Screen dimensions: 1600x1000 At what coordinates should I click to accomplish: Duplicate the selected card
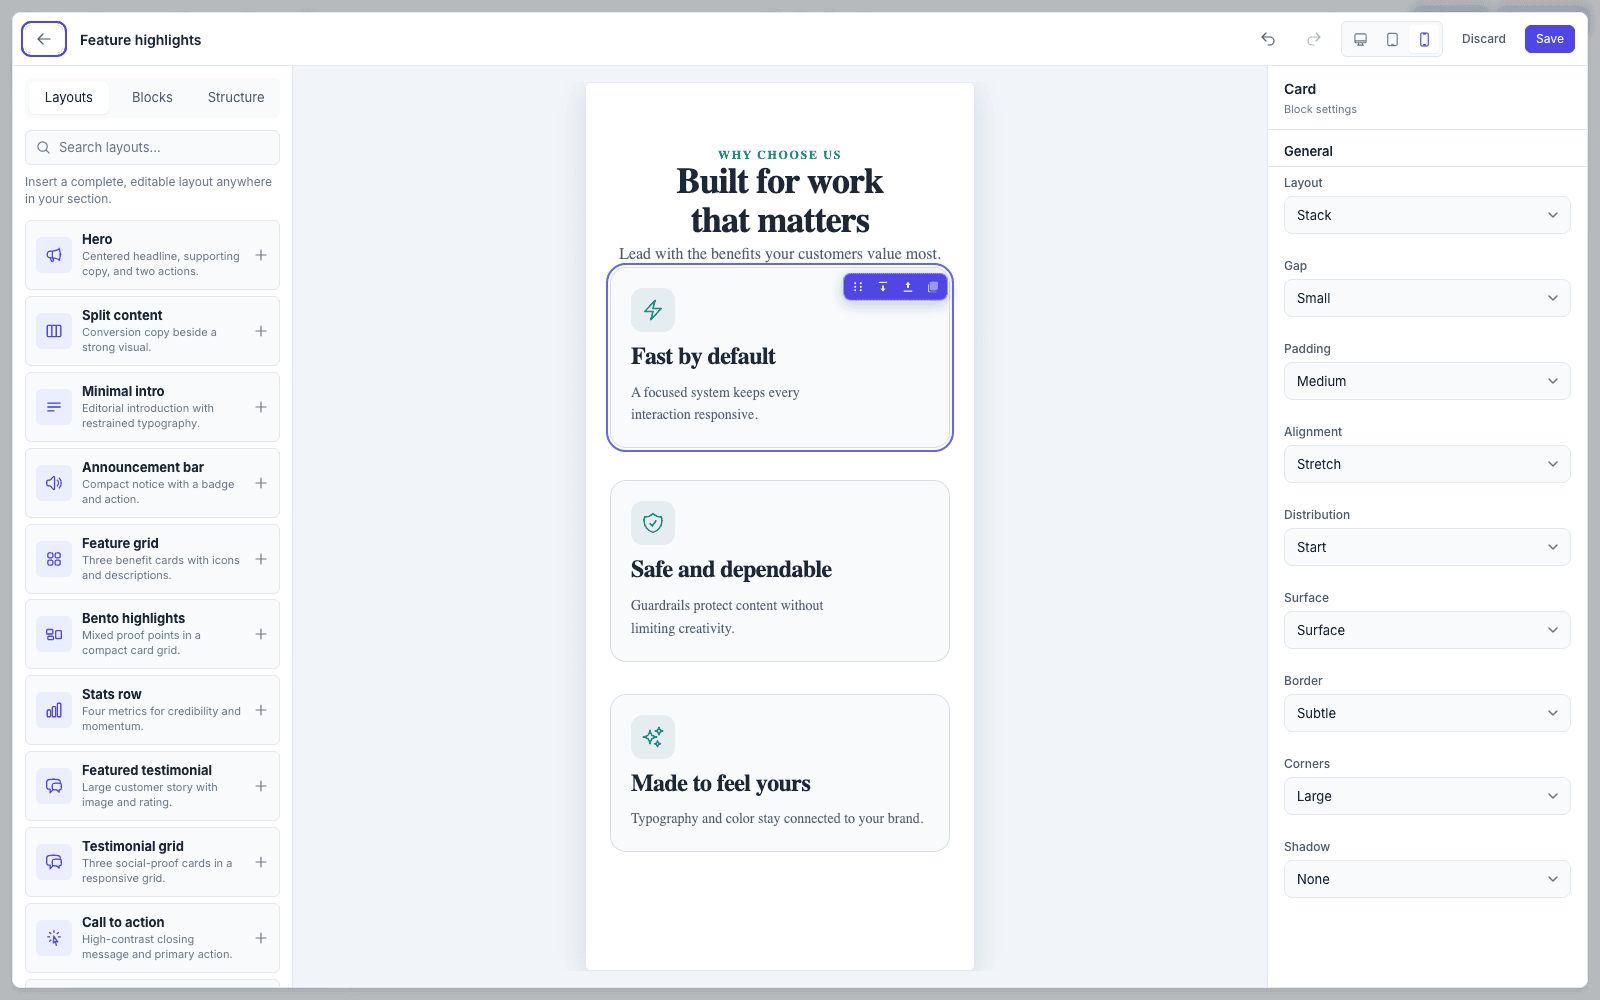point(933,287)
